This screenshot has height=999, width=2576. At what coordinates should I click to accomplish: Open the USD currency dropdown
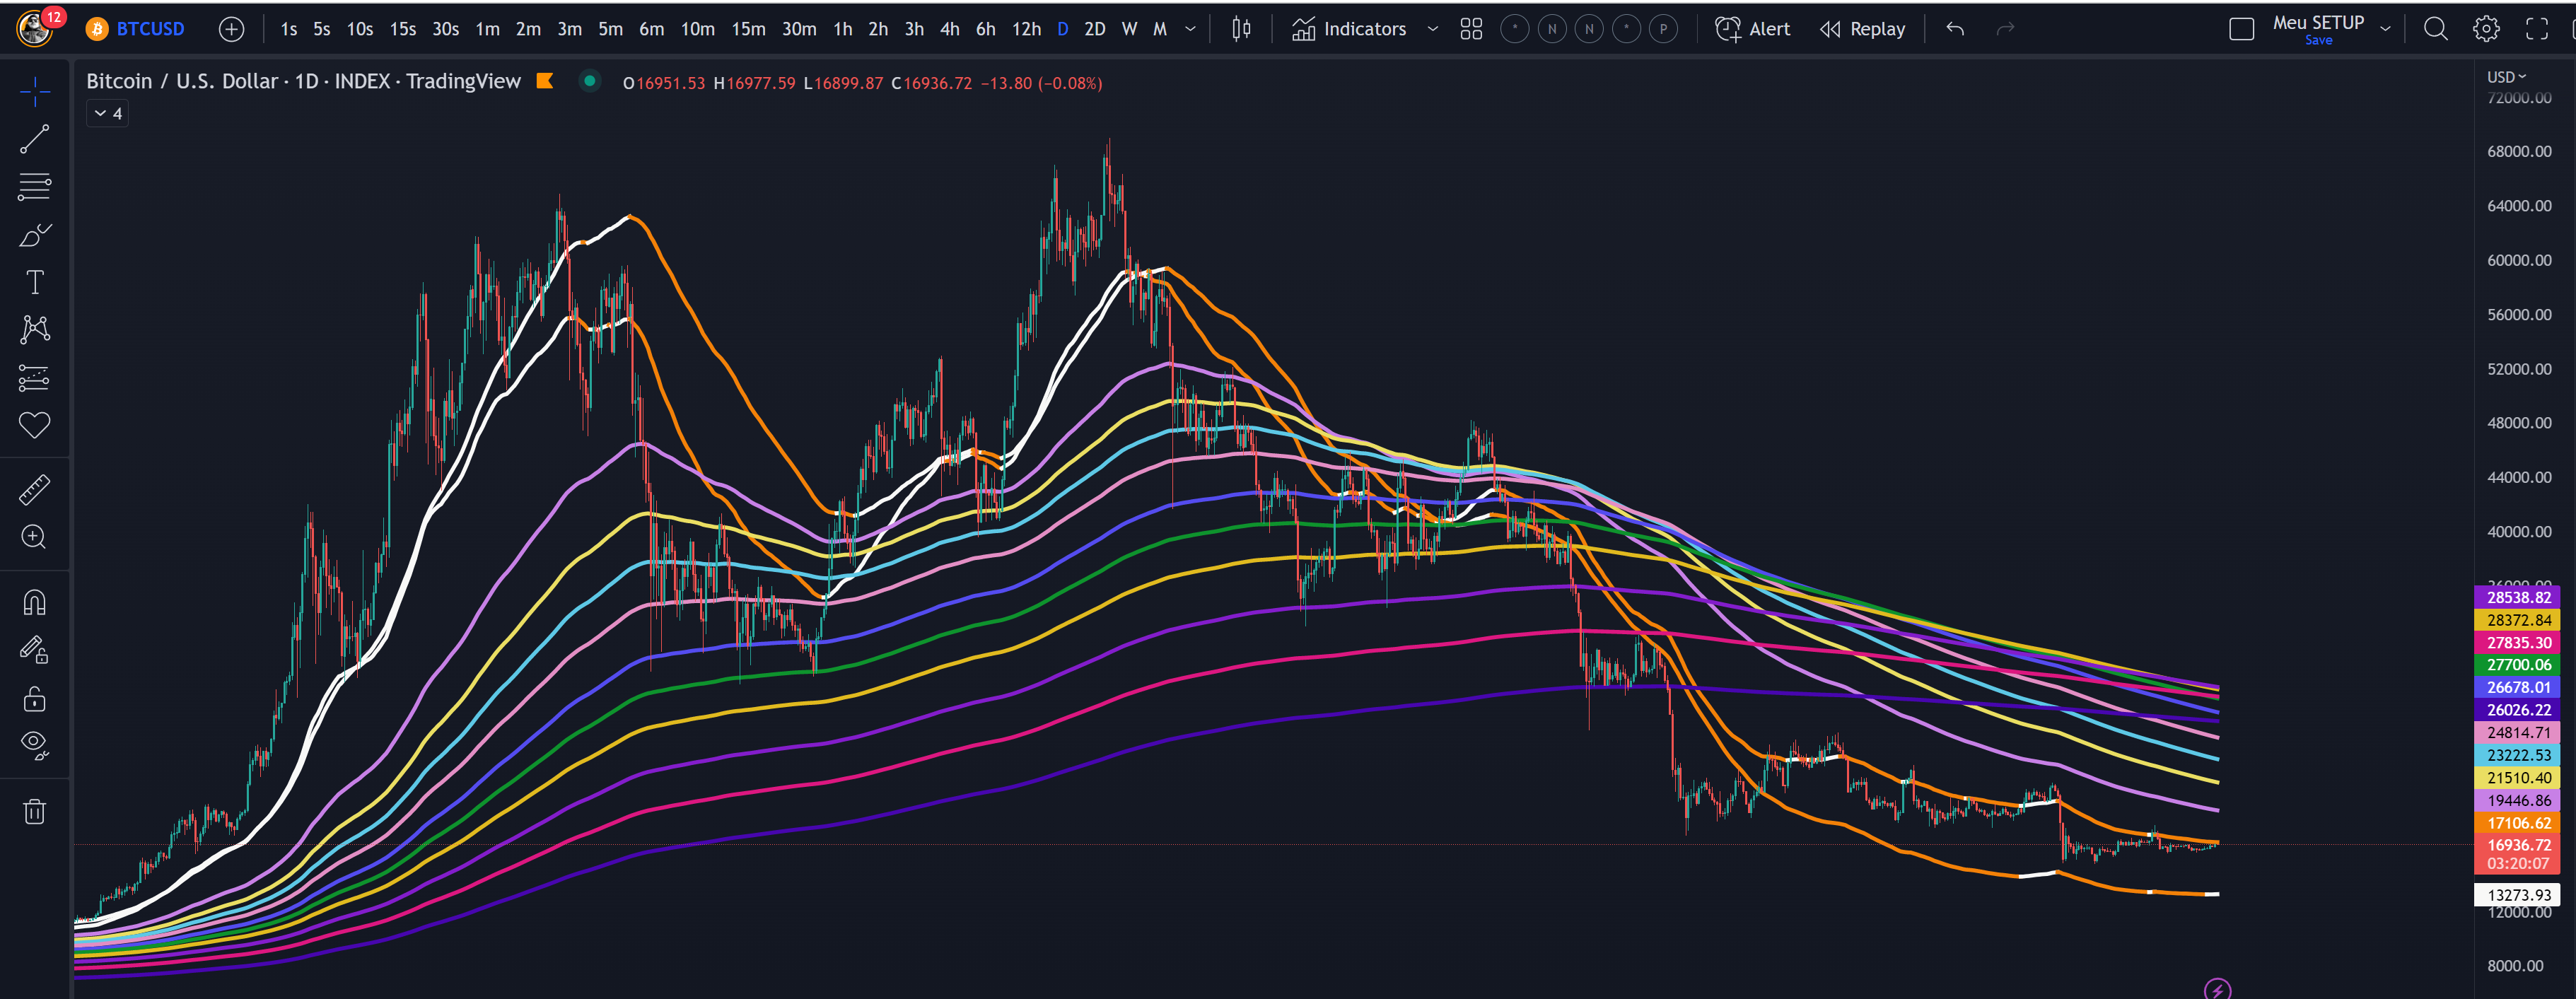(x=2506, y=77)
